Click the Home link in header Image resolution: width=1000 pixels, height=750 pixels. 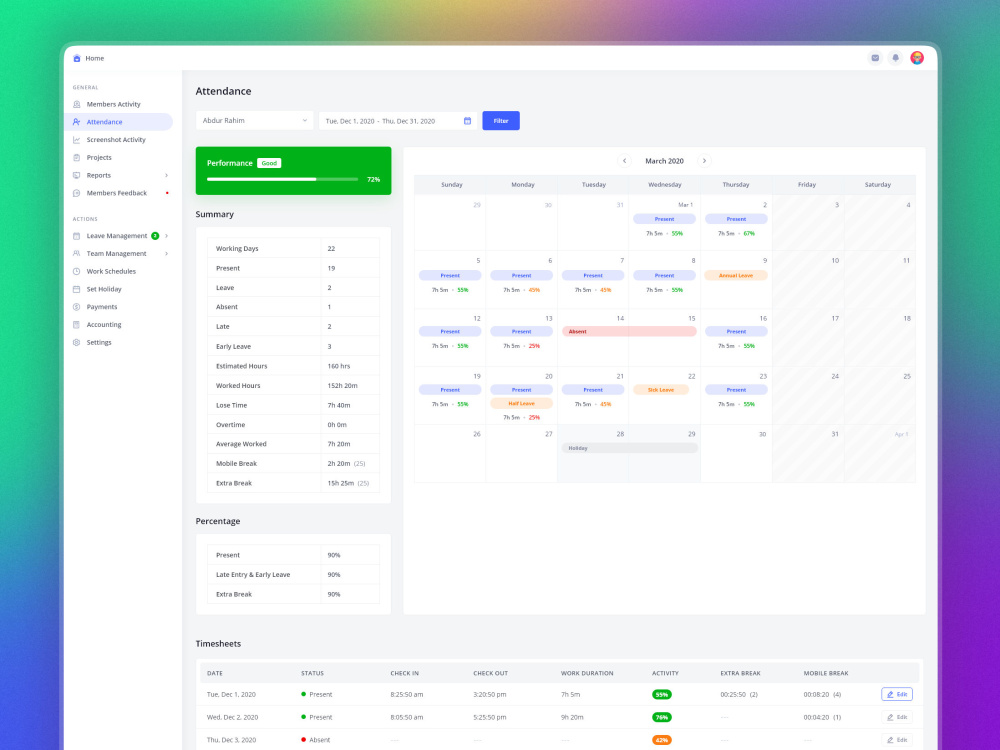coord(94,58)
